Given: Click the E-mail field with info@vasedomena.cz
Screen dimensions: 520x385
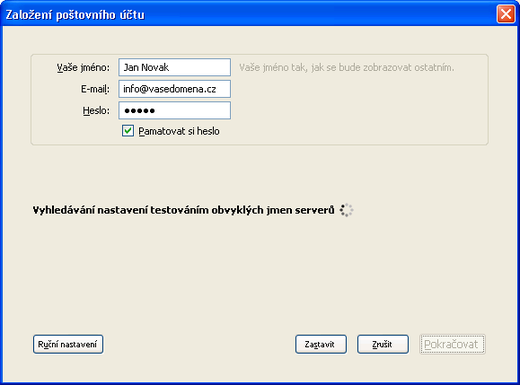Looking at the screenshot, I should 174,89.
